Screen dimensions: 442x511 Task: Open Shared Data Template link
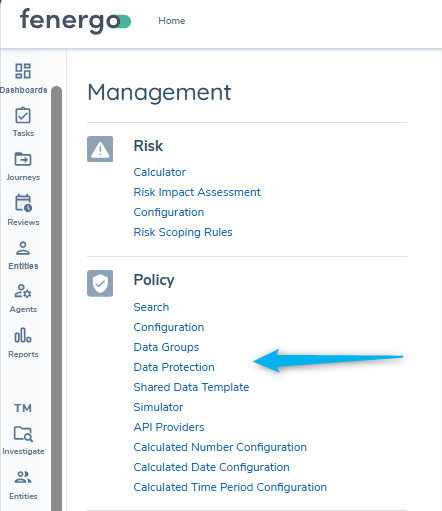coord(191,387)
